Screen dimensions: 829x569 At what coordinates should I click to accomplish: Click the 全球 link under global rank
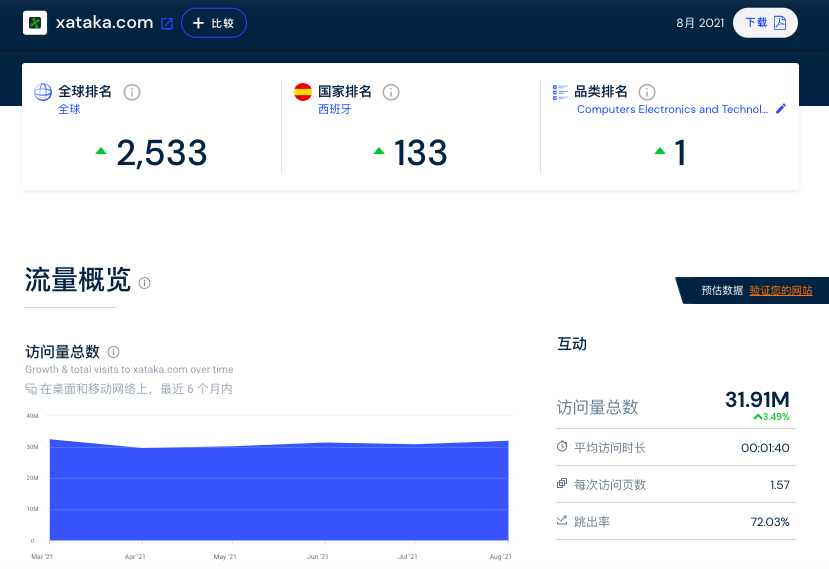click(x=69, y=109)
